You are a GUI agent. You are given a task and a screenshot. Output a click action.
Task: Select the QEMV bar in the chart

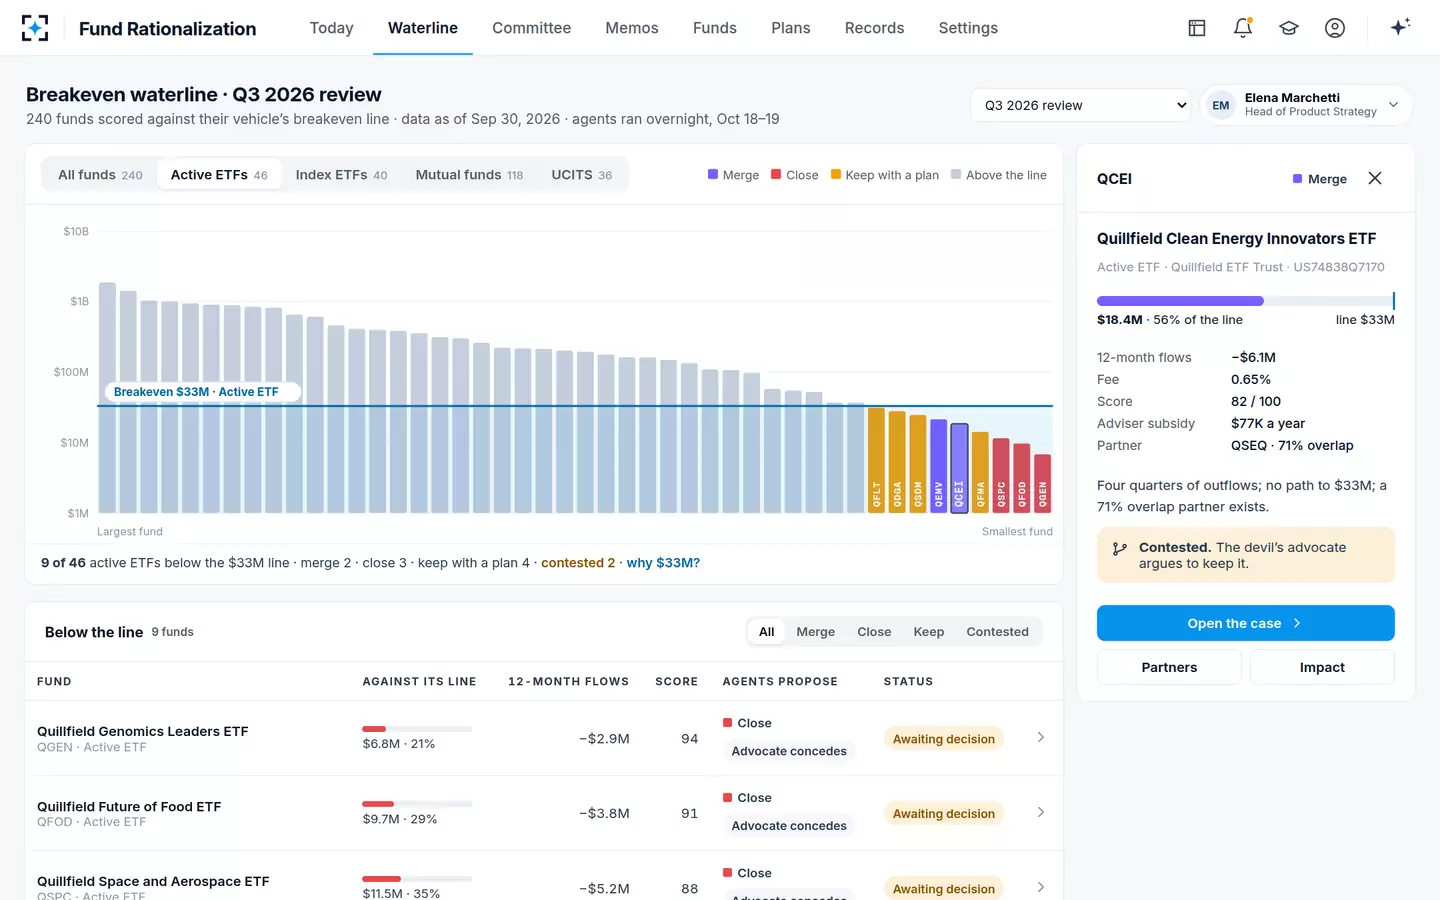pyautogui.click(x=938, y=466)
